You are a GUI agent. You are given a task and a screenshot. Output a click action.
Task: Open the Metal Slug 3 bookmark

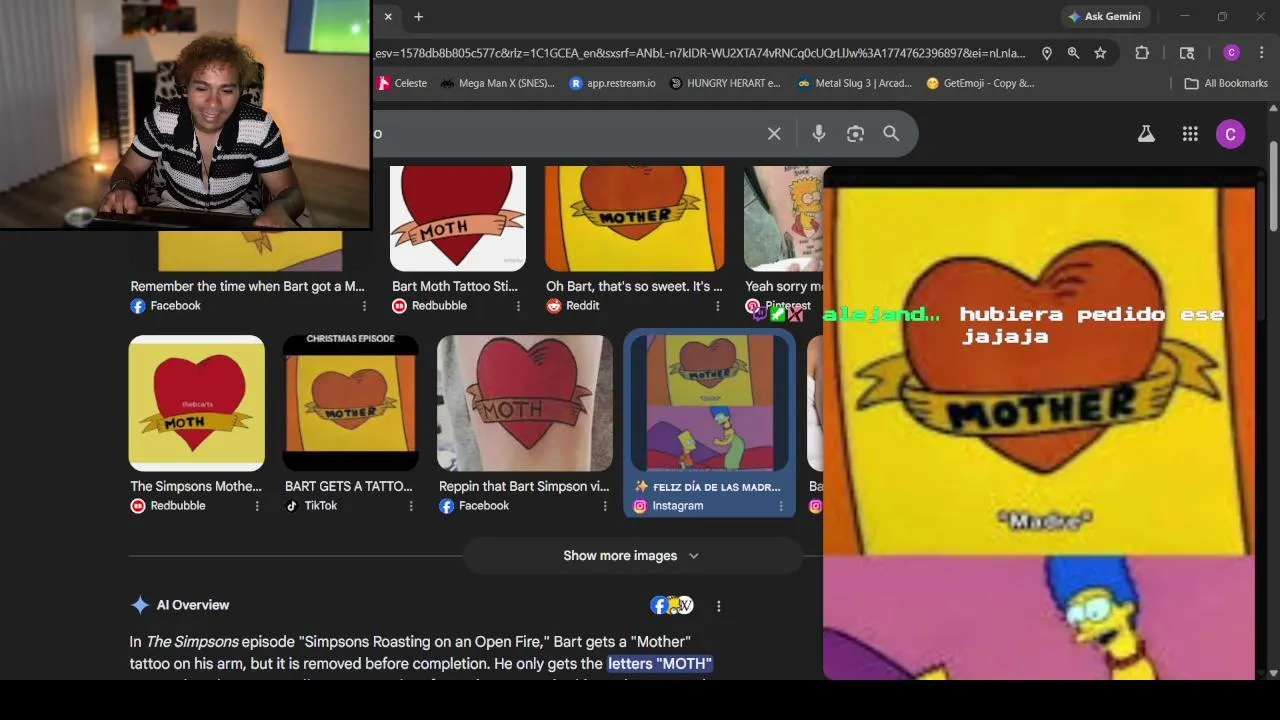coord(856,83)
